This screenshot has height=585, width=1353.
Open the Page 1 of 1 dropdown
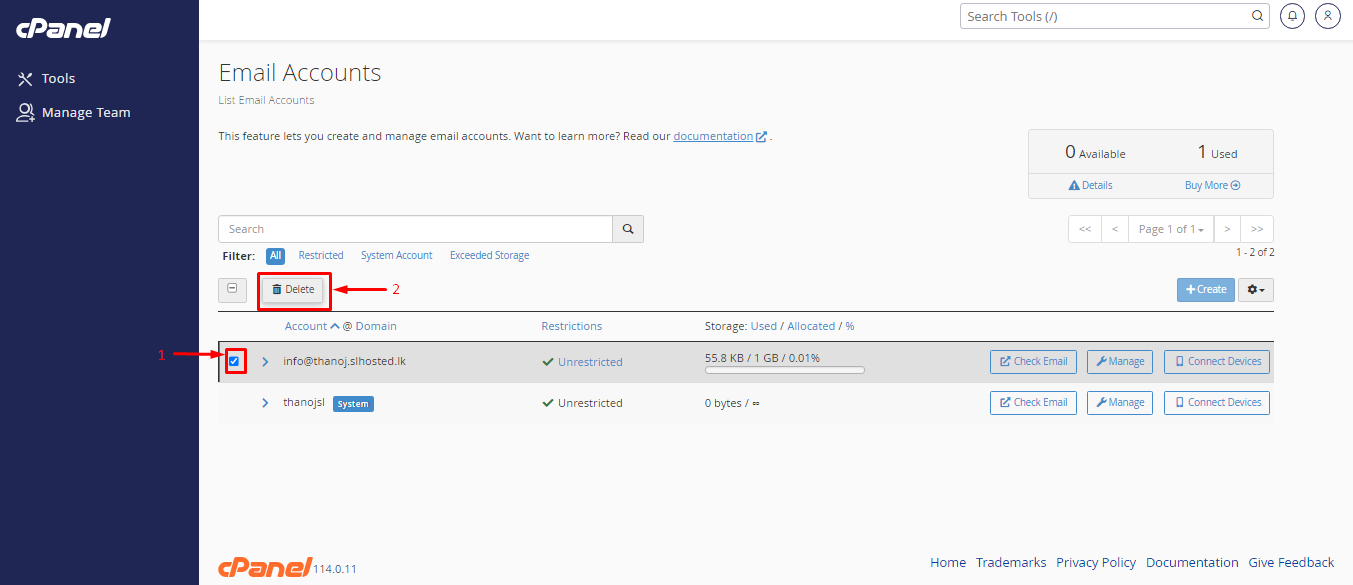pos(1170,229)
